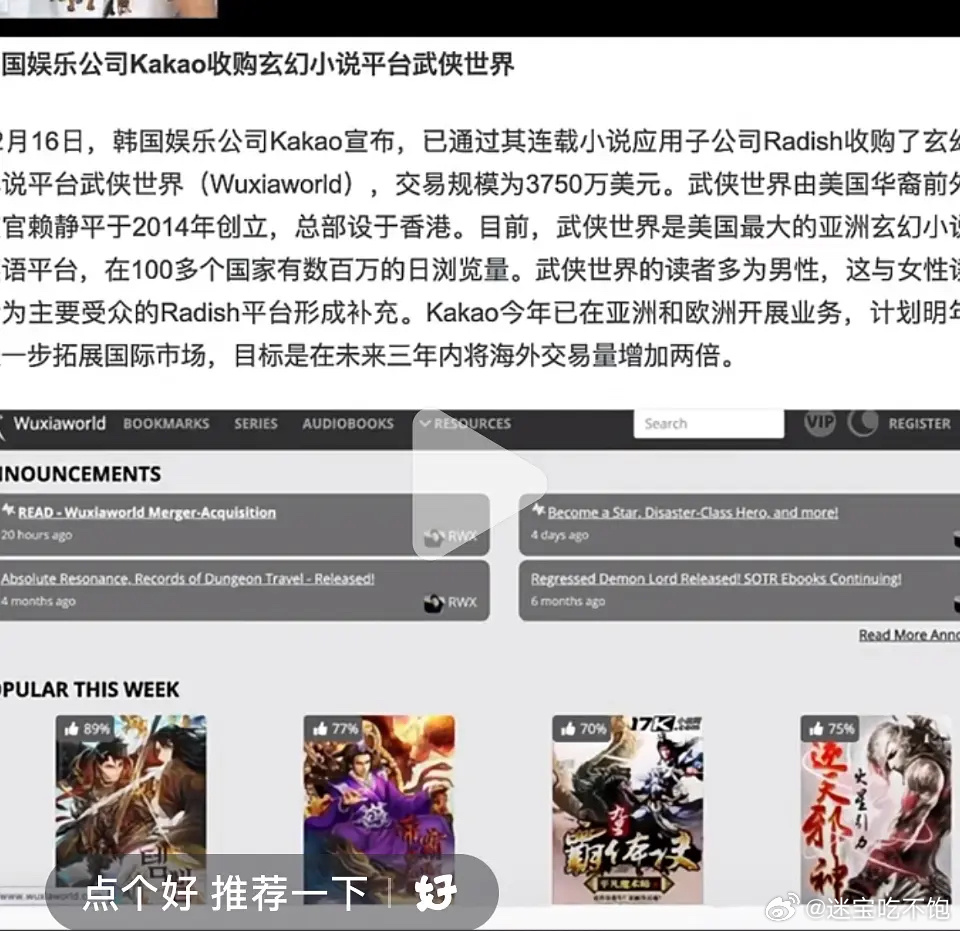The height and width of the screenshot is (931, 960).
Task: Open Become a Star, Disaster-Class Hero announcement
Action: pos(692,512)
